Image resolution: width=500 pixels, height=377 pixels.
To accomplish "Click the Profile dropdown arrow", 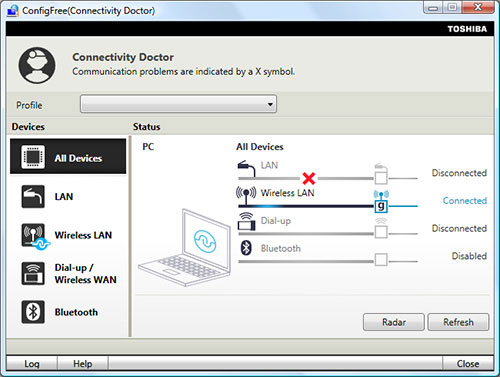I will coord(270,104).
